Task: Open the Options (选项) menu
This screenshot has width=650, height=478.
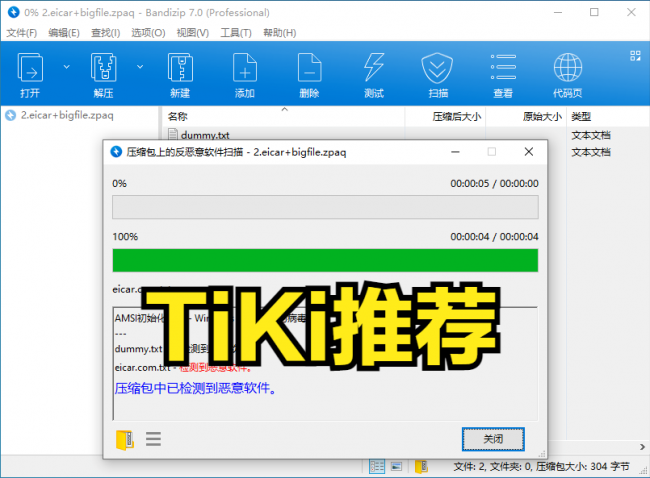Action: pyautogui.click(x=148, y=33)
